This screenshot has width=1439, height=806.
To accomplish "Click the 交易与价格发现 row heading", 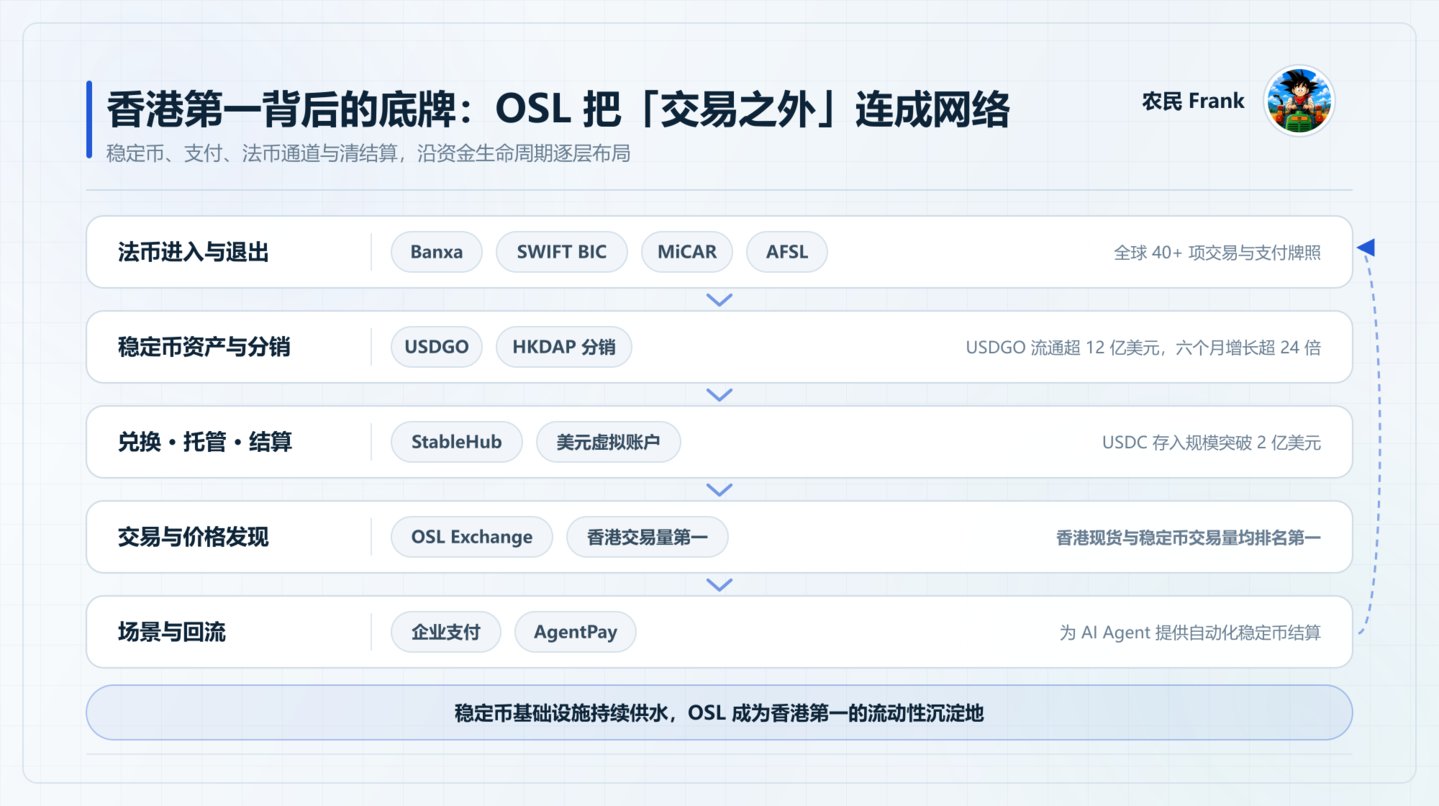I will pos(193,537).
